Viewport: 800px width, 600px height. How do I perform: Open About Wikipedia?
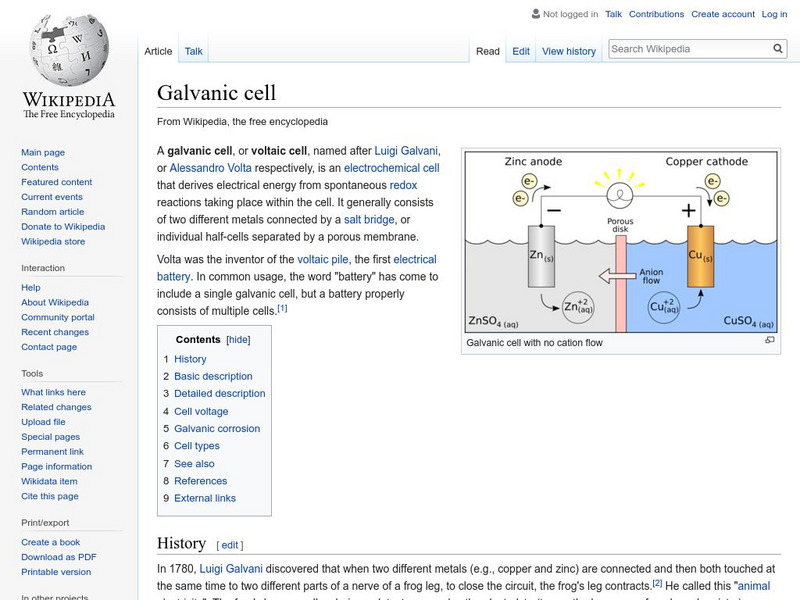pyautogui.click(x=55, y=302)
